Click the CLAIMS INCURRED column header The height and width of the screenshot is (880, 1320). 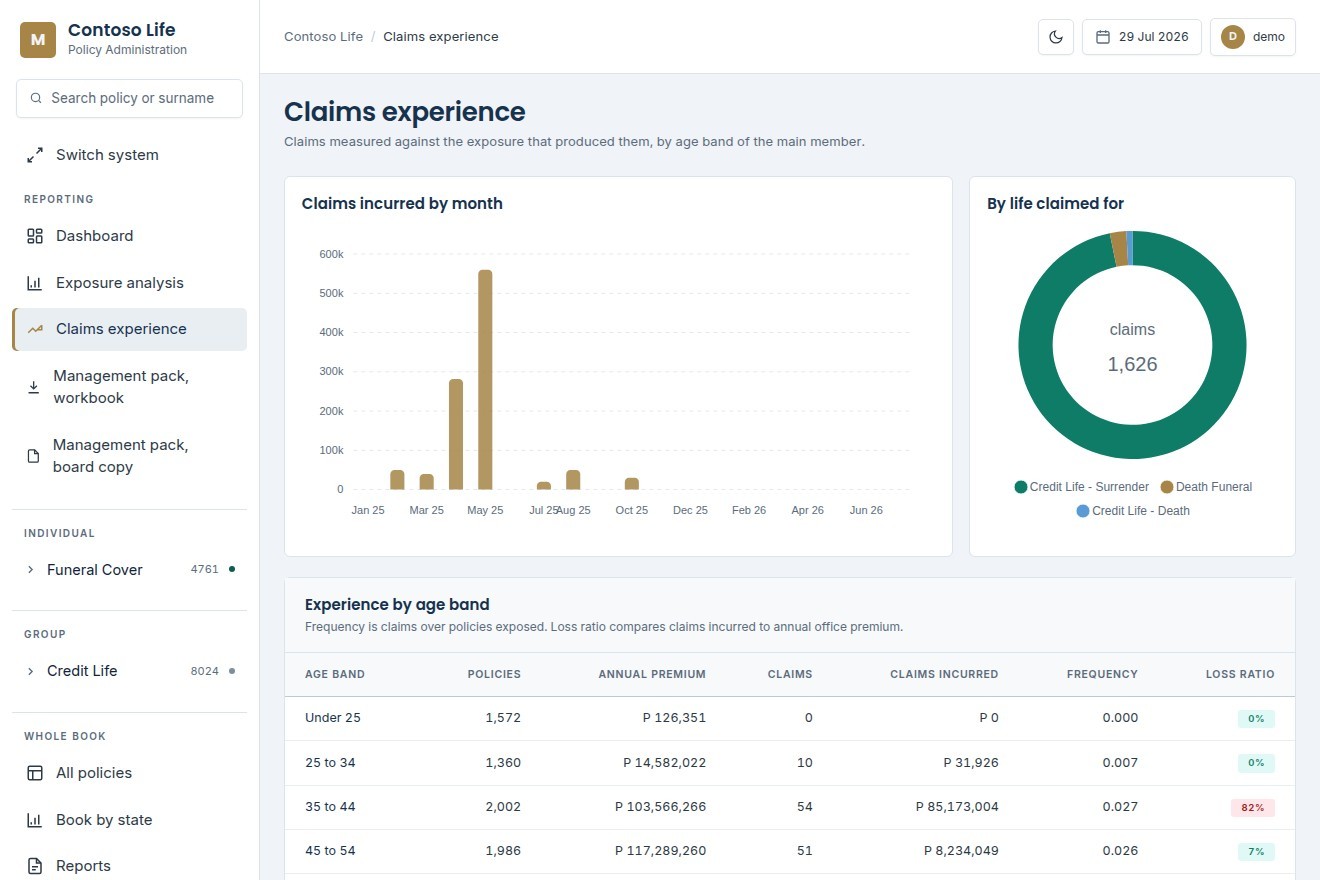(944, 674)
